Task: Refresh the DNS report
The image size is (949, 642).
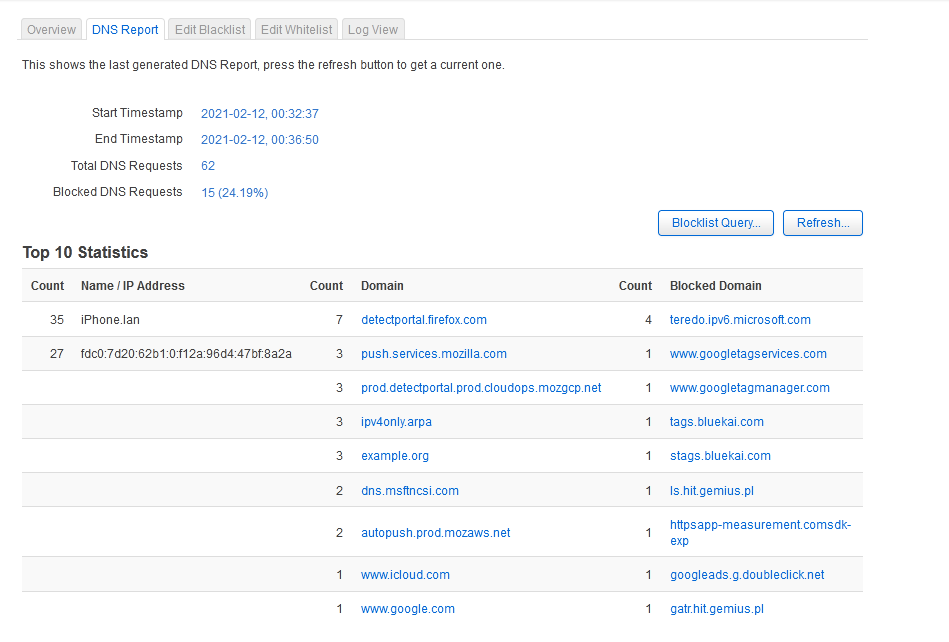Action: [x=823, y=223]
